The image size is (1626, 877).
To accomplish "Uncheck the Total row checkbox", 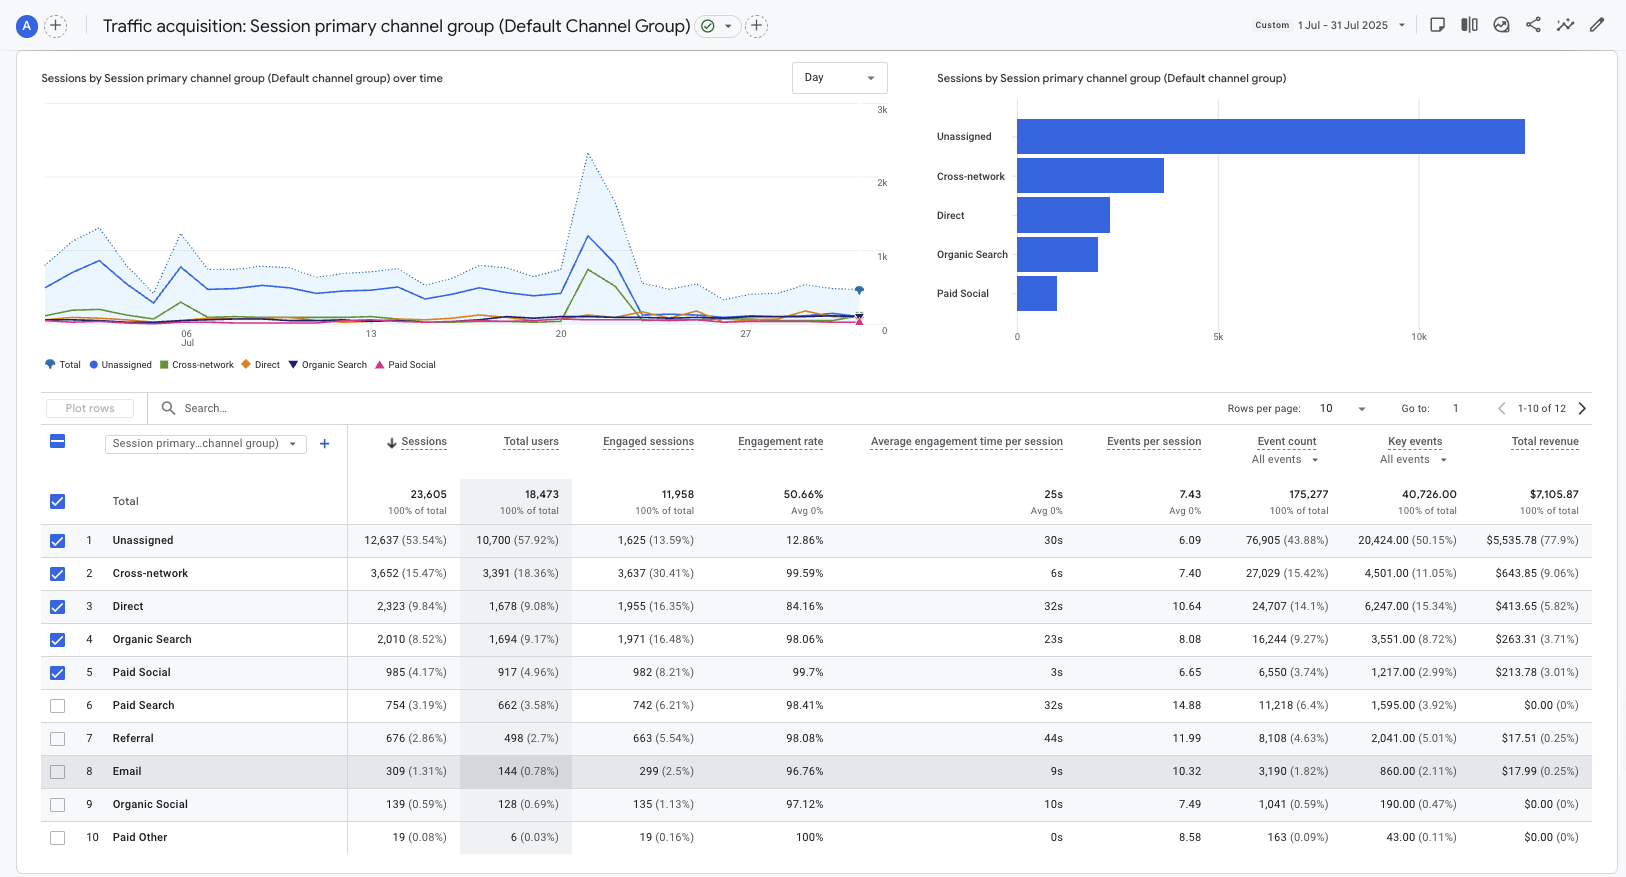I will coord(58,502).
